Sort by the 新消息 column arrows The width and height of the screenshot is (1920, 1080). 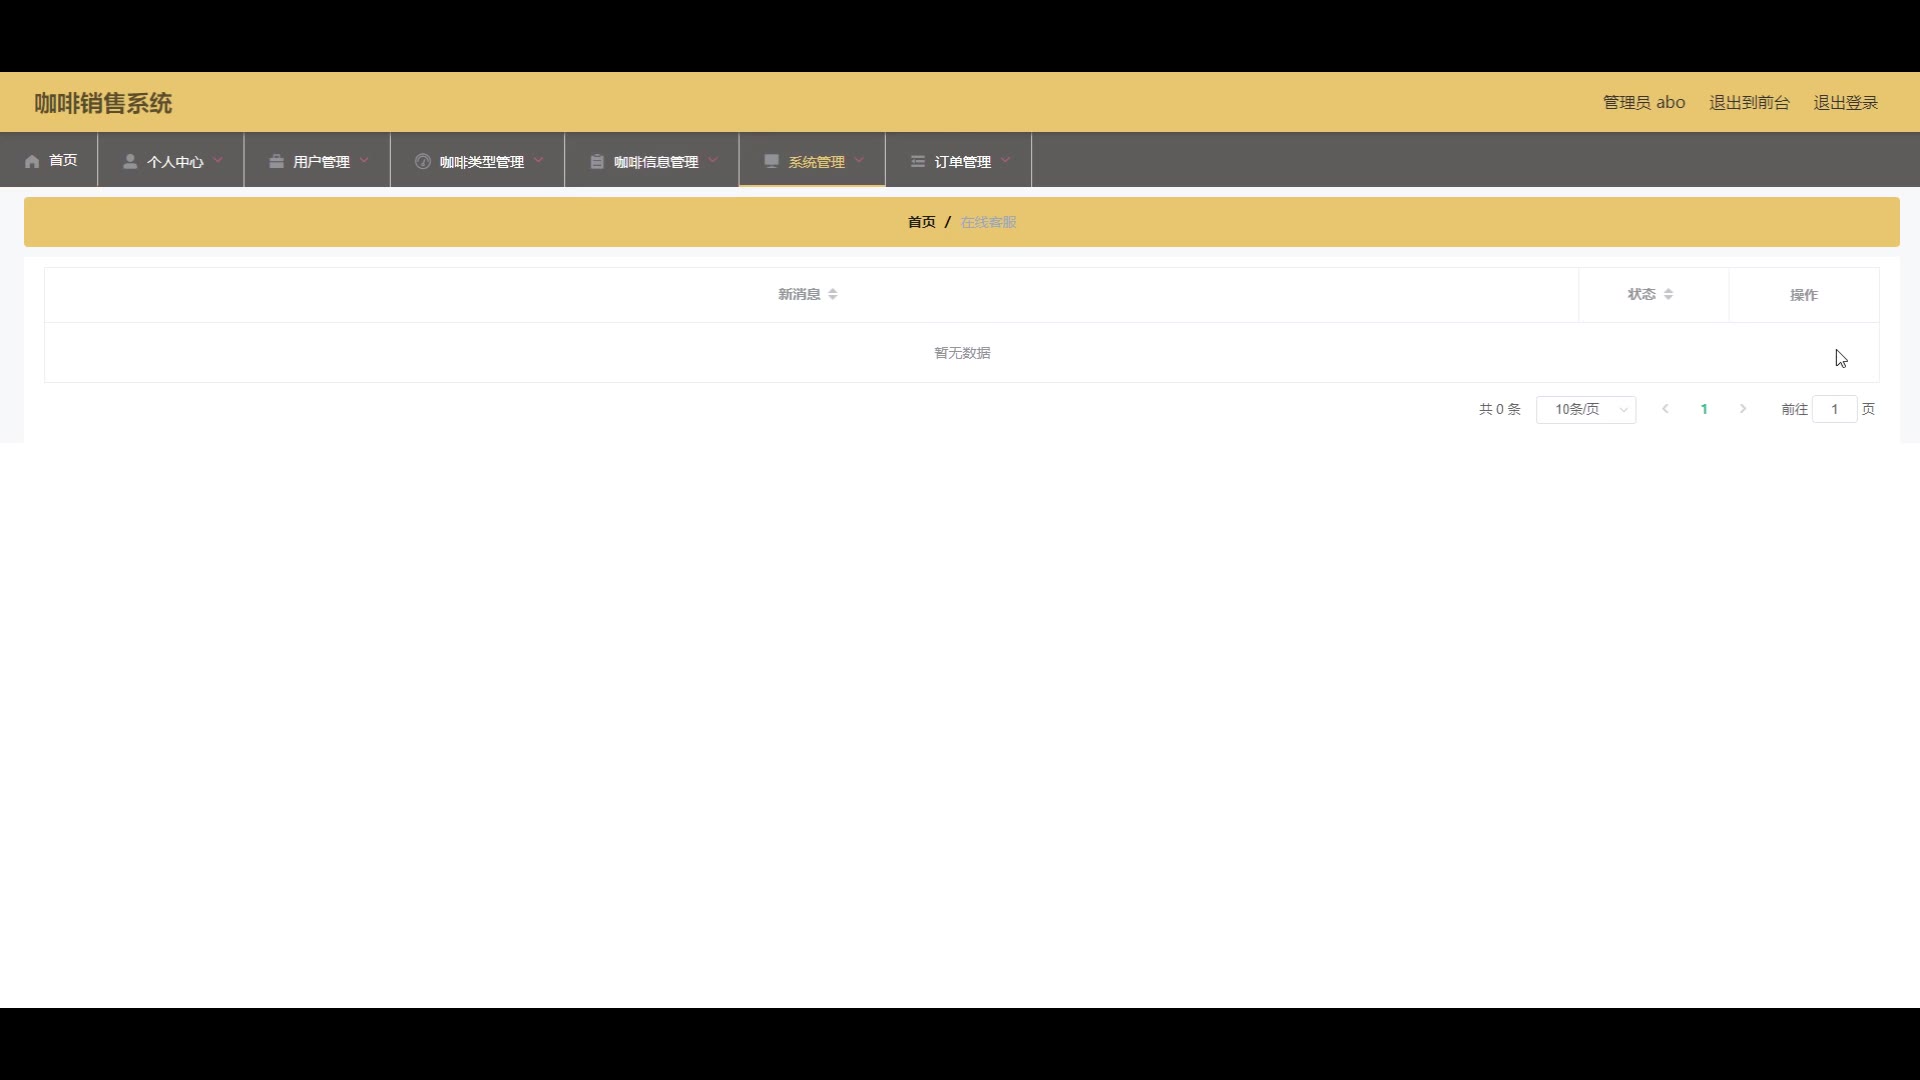point(833,294)
